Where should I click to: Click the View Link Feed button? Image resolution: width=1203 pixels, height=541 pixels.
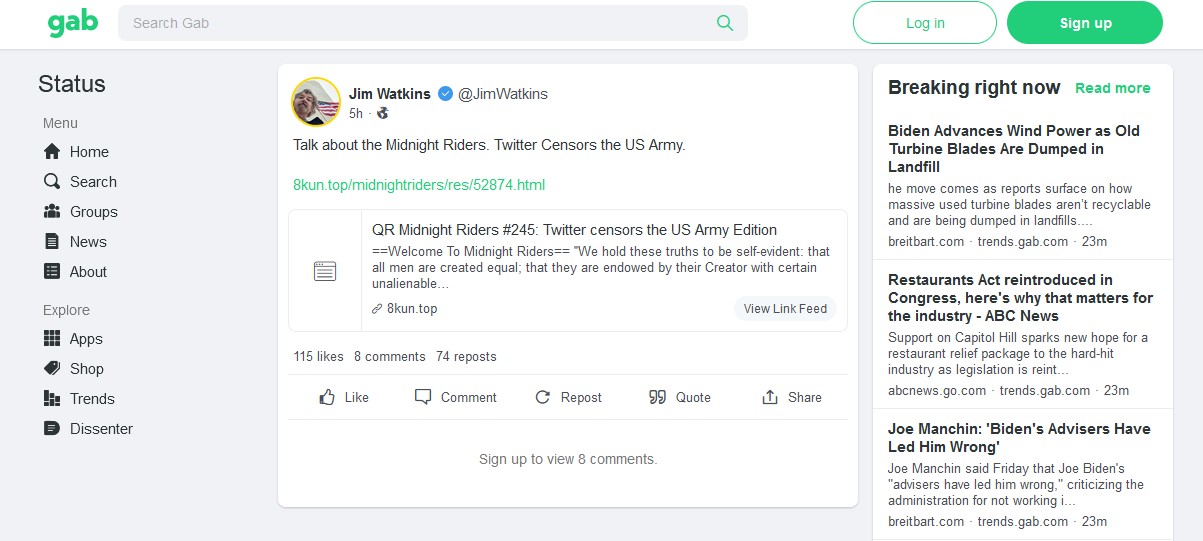pyautogui.click(x=785, y=309)
